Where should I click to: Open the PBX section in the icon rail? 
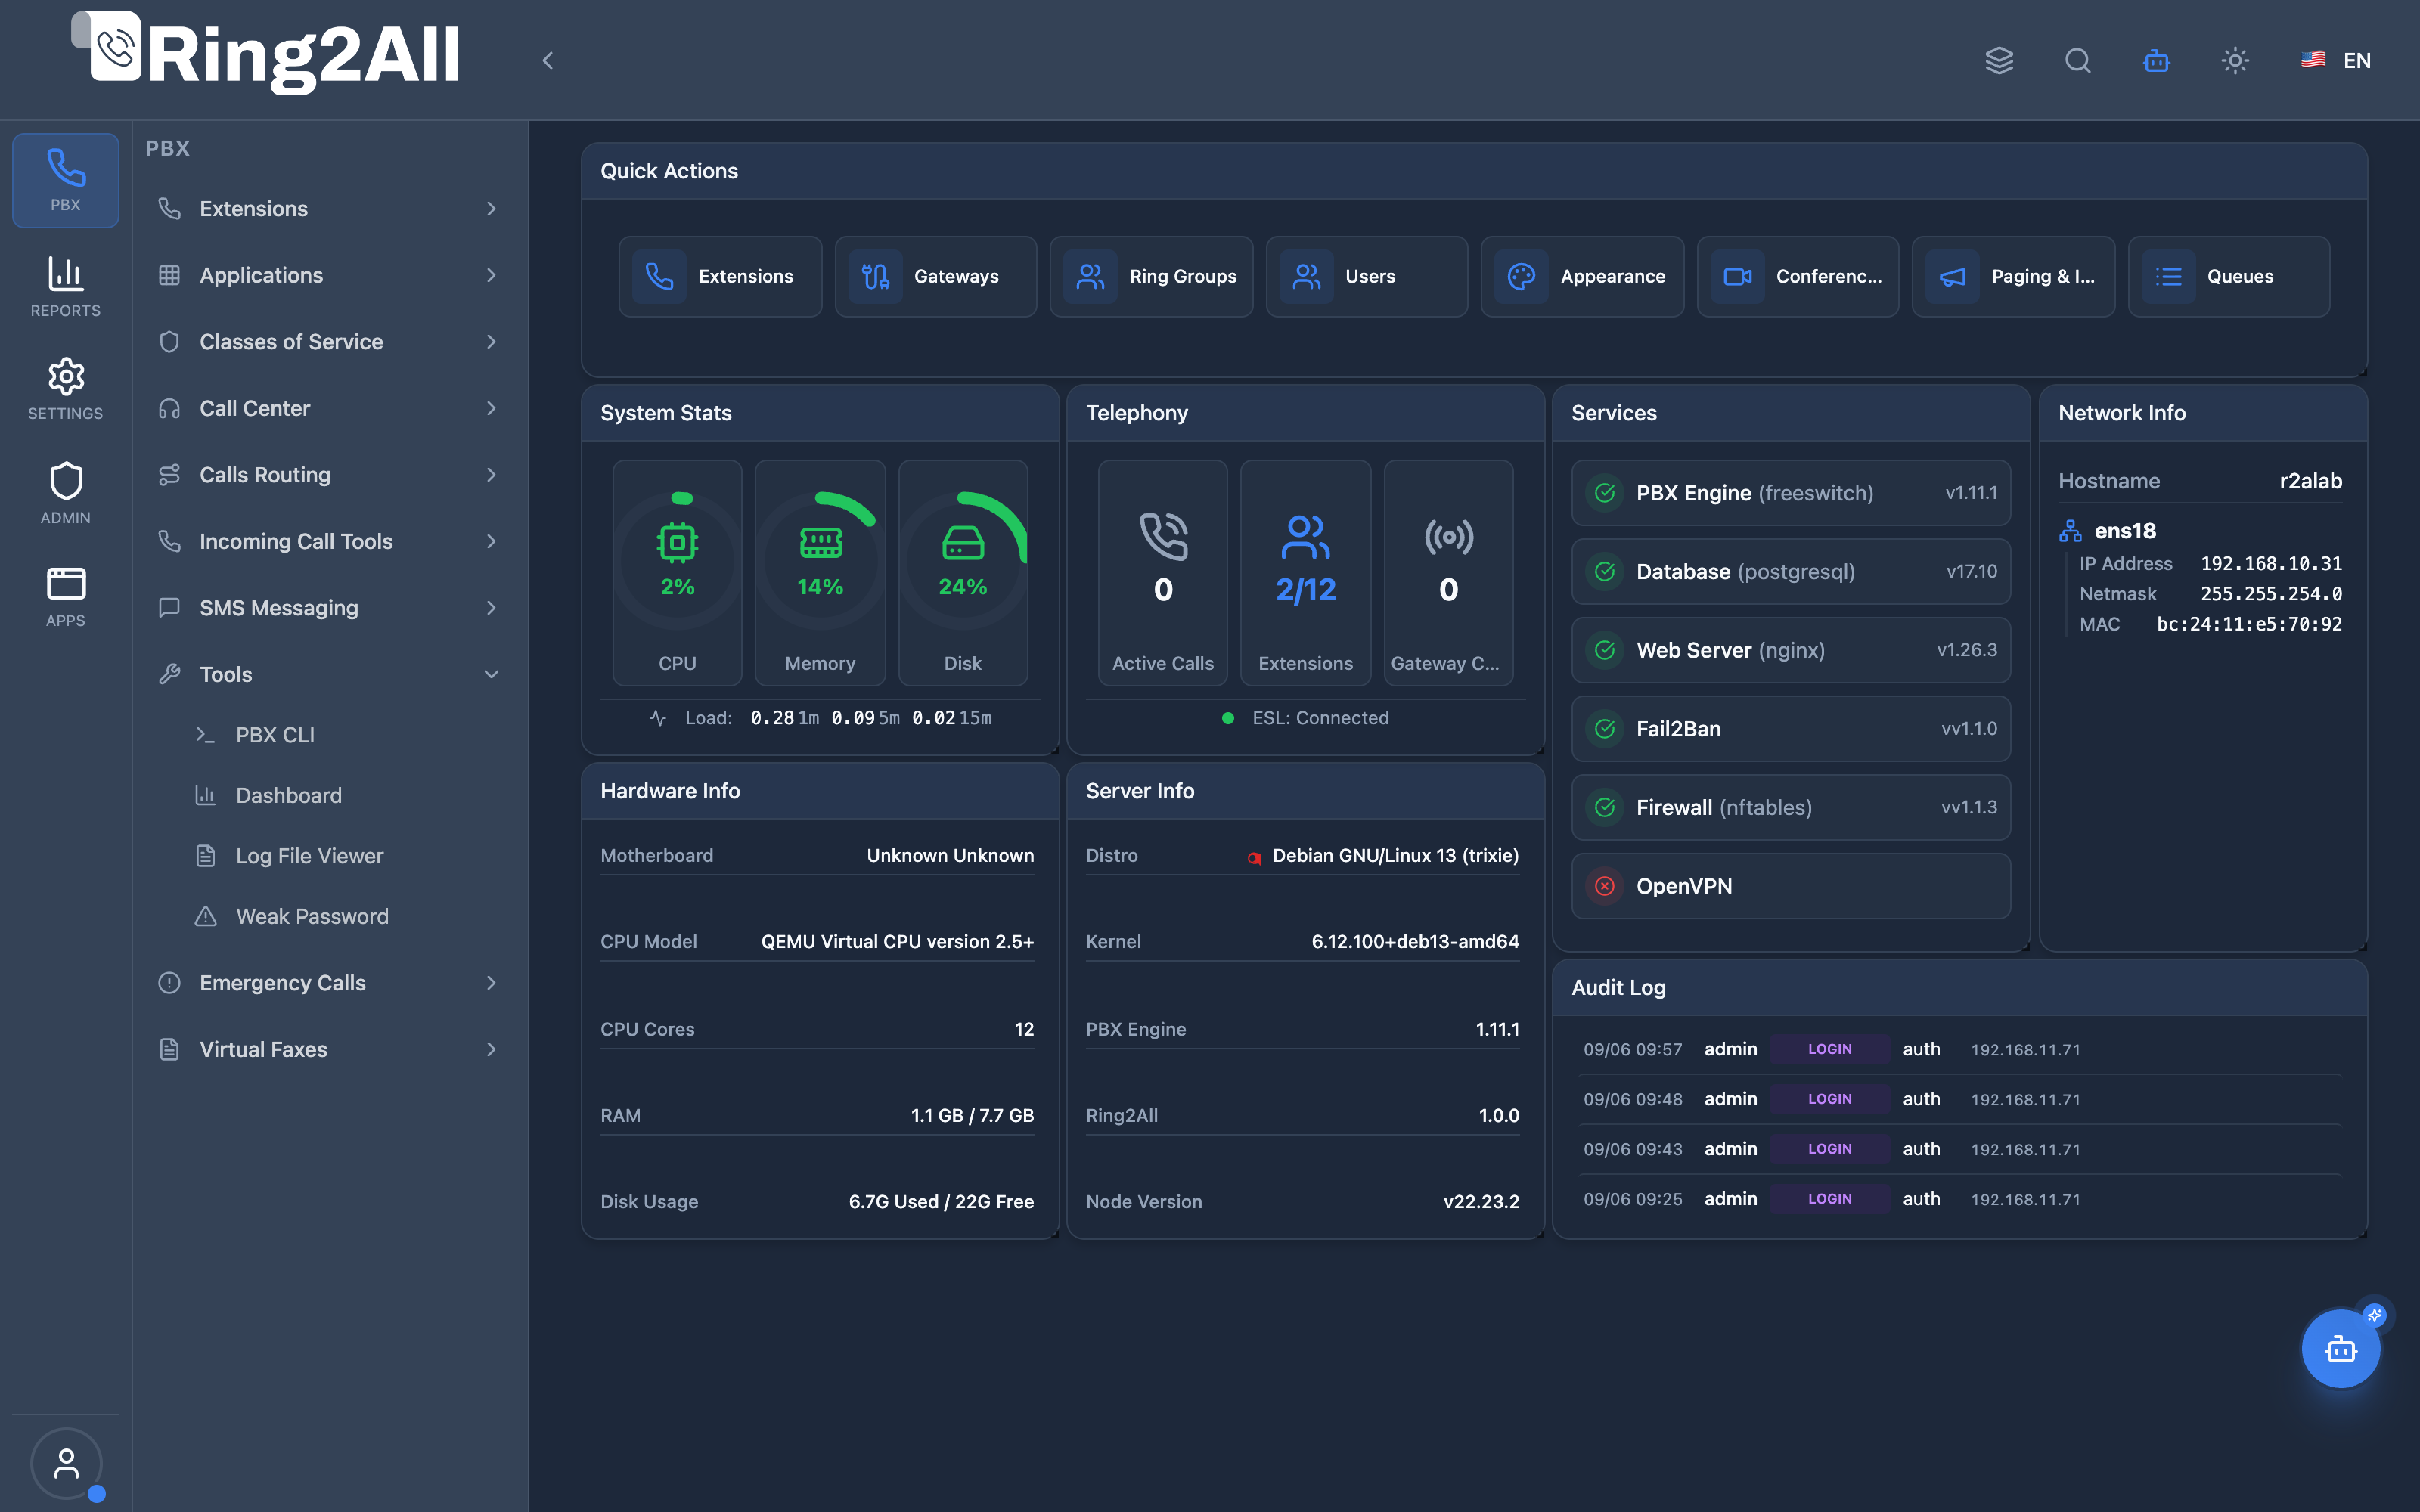tap(65, 180)
